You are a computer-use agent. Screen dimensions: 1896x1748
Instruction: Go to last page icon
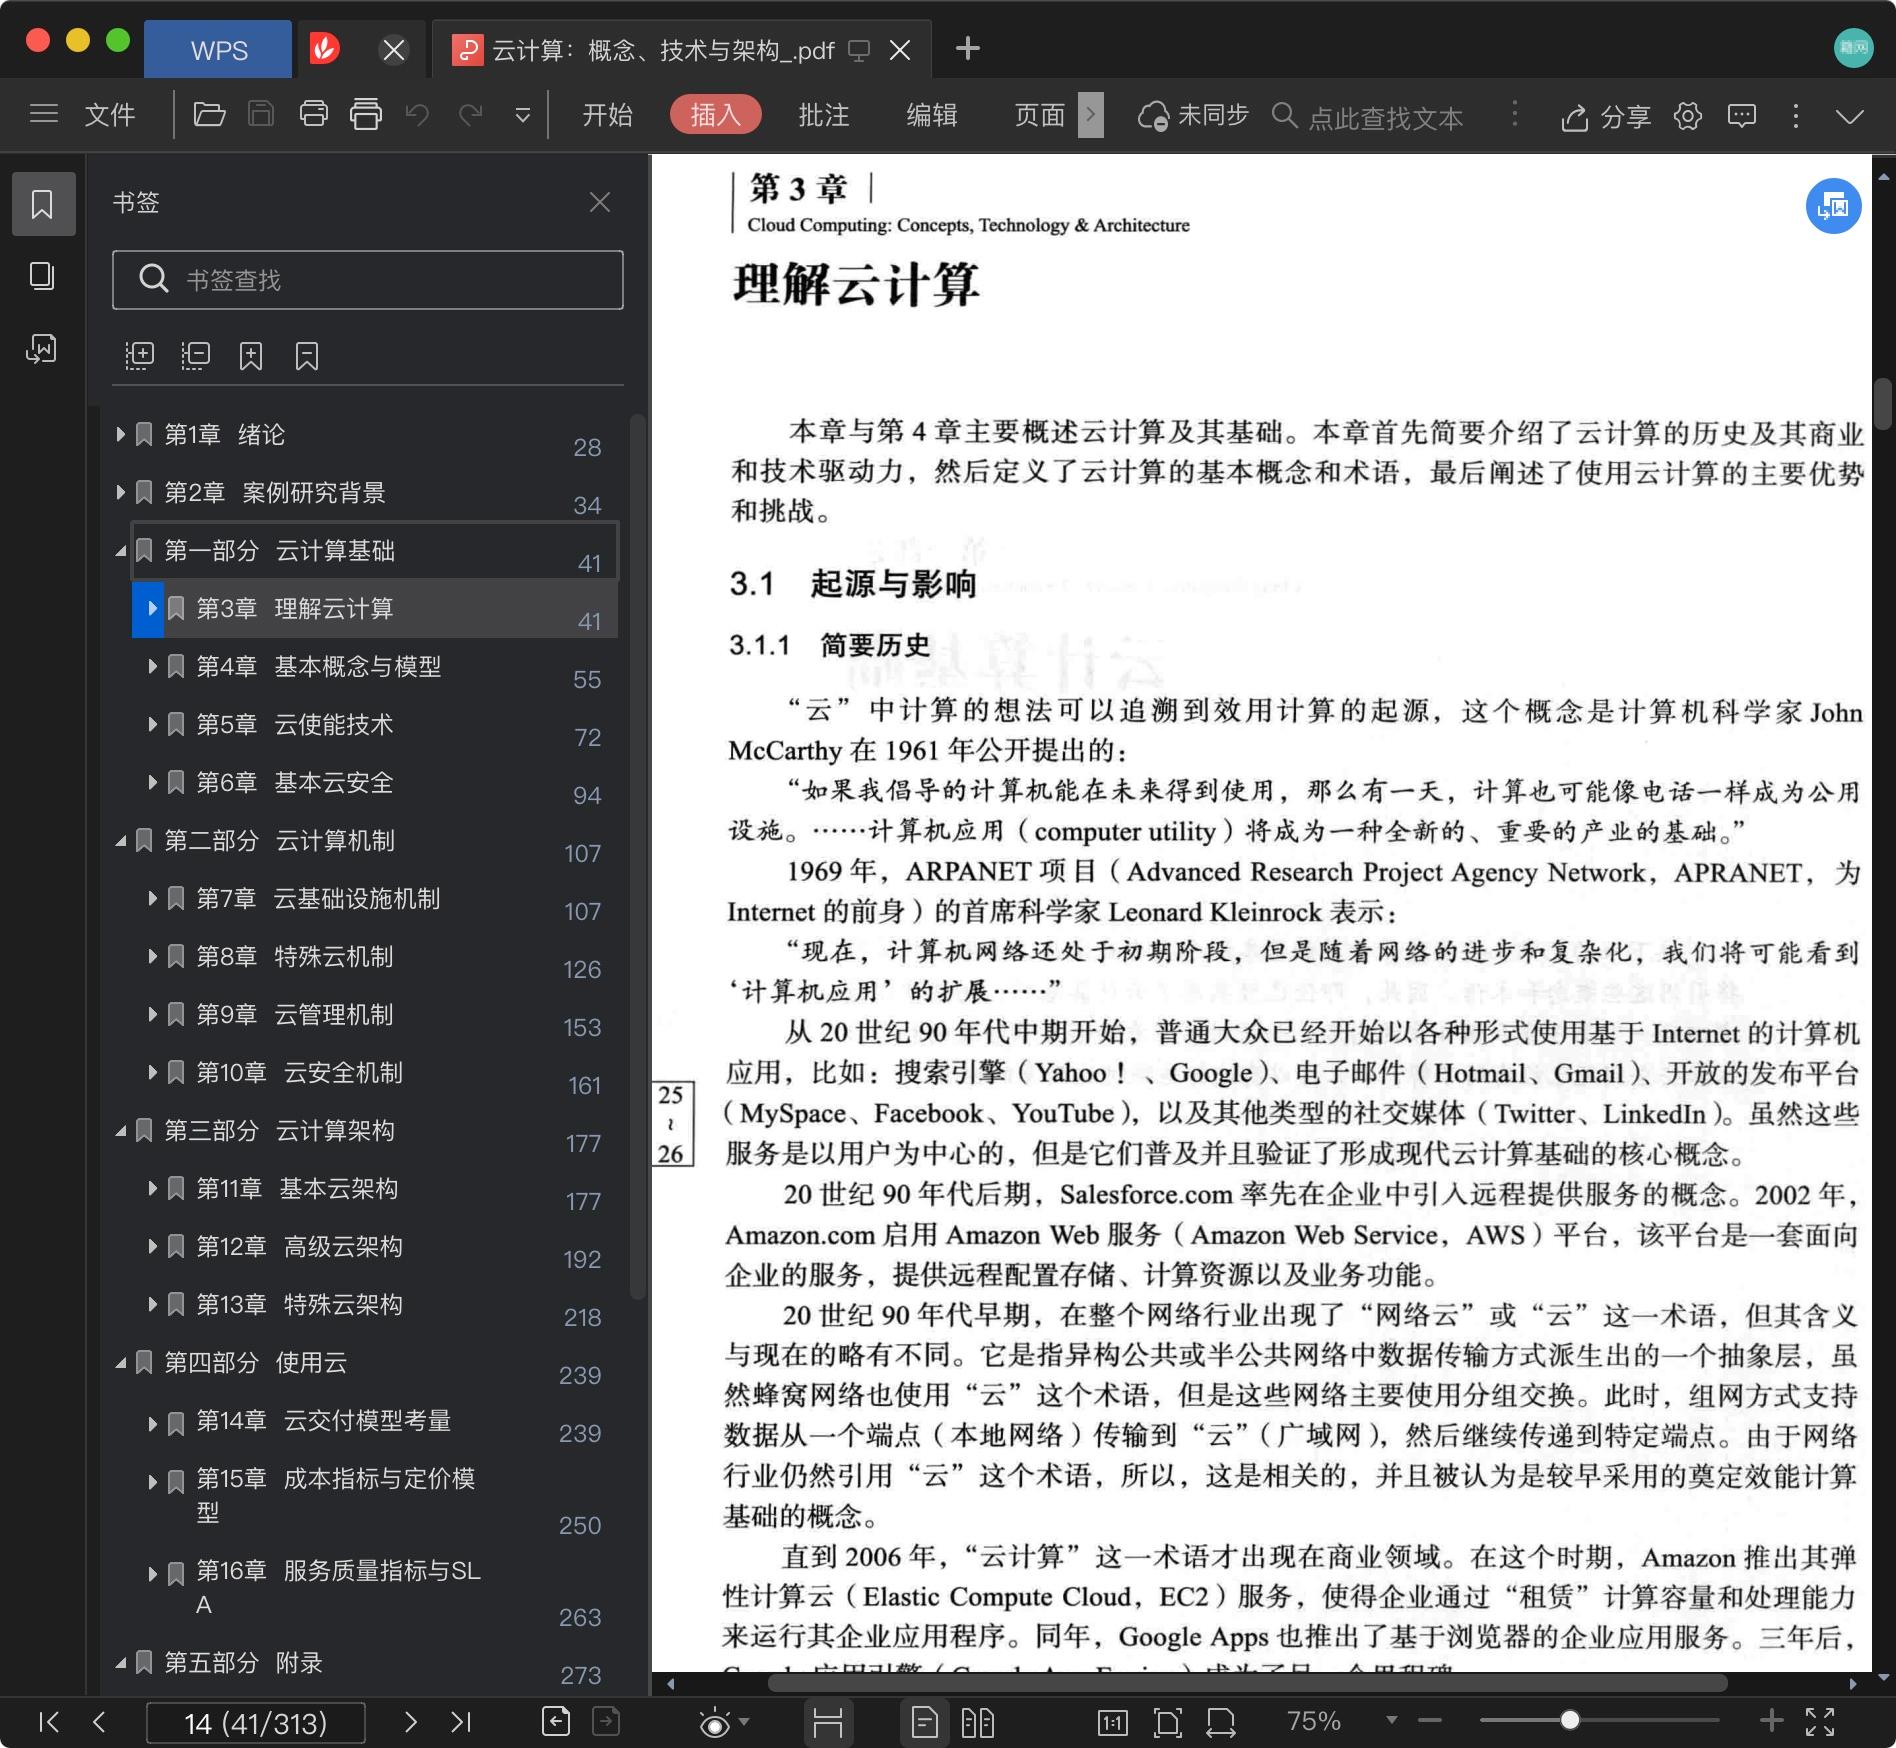tap(460, 1721)
